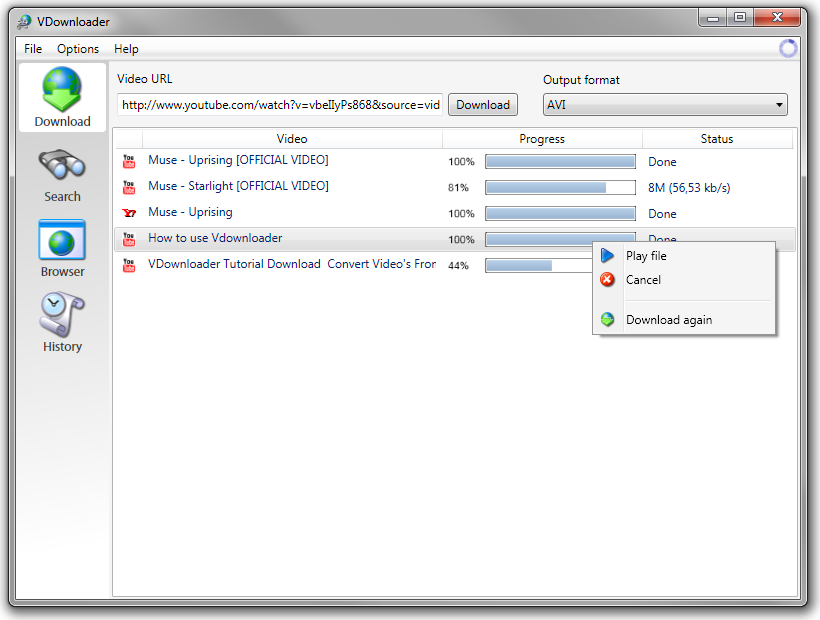Open the History scroll section
Image resolution: width=820 pixels, height=620 pixels.
62,323
